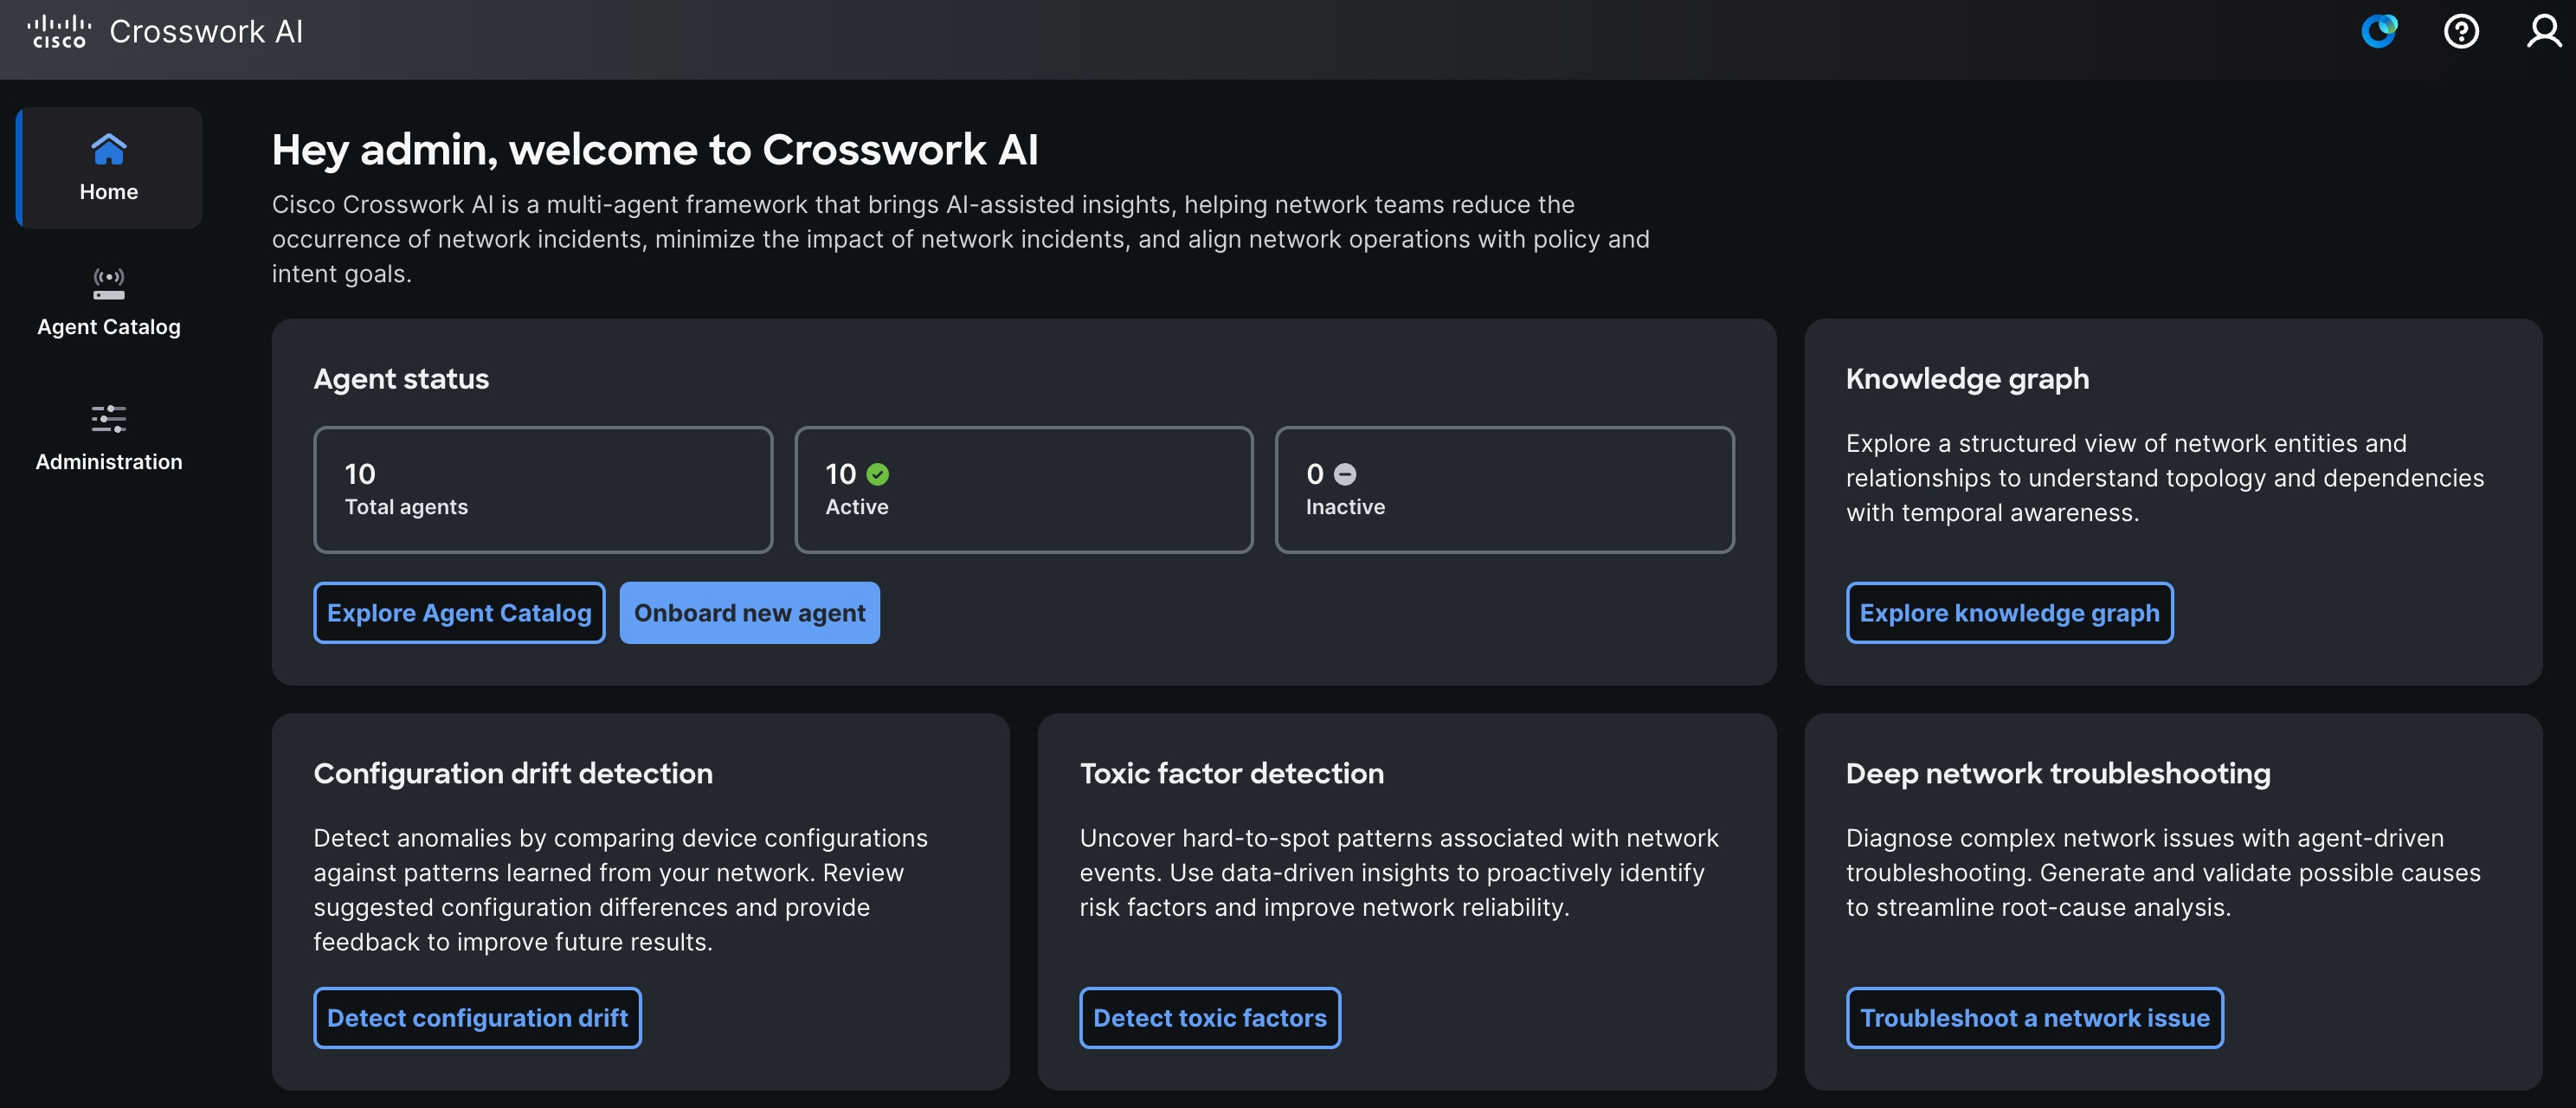2576x1108 pixels.
Task: Click the Agent status heading
Action: tap(401, 379)
